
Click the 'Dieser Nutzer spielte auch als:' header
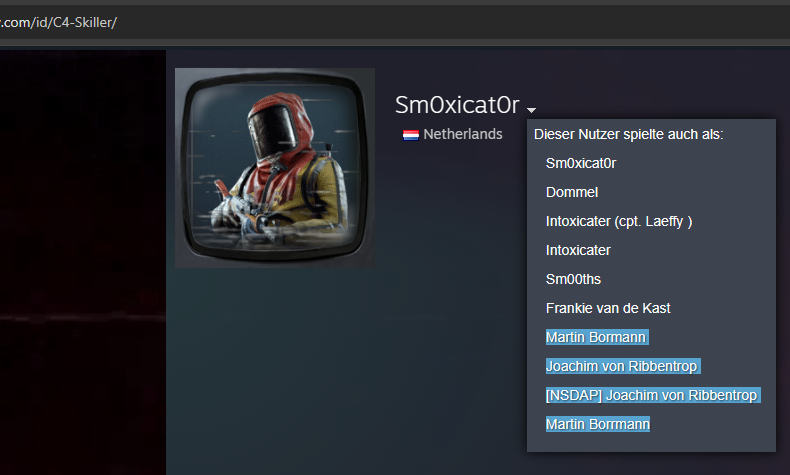628,134
